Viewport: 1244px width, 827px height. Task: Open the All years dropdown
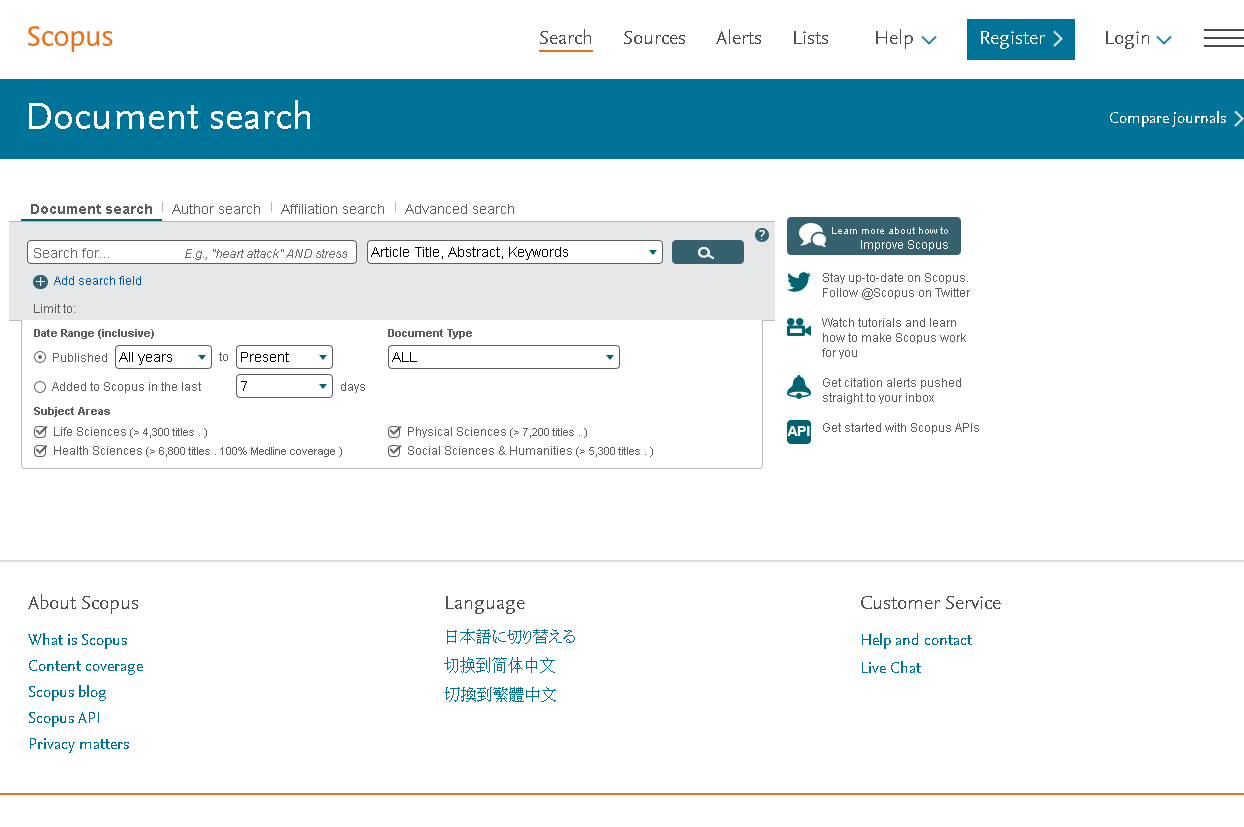click(x=163, y=357)
